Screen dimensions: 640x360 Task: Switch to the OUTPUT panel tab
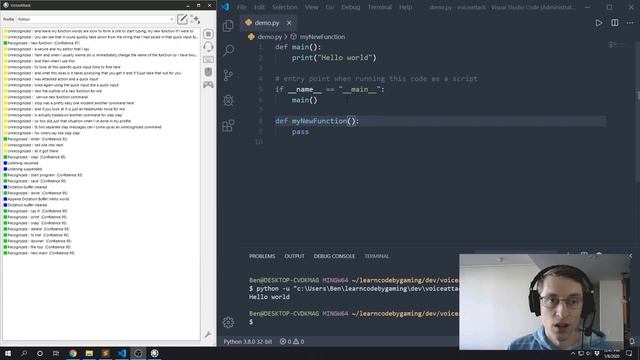[294, 256]
